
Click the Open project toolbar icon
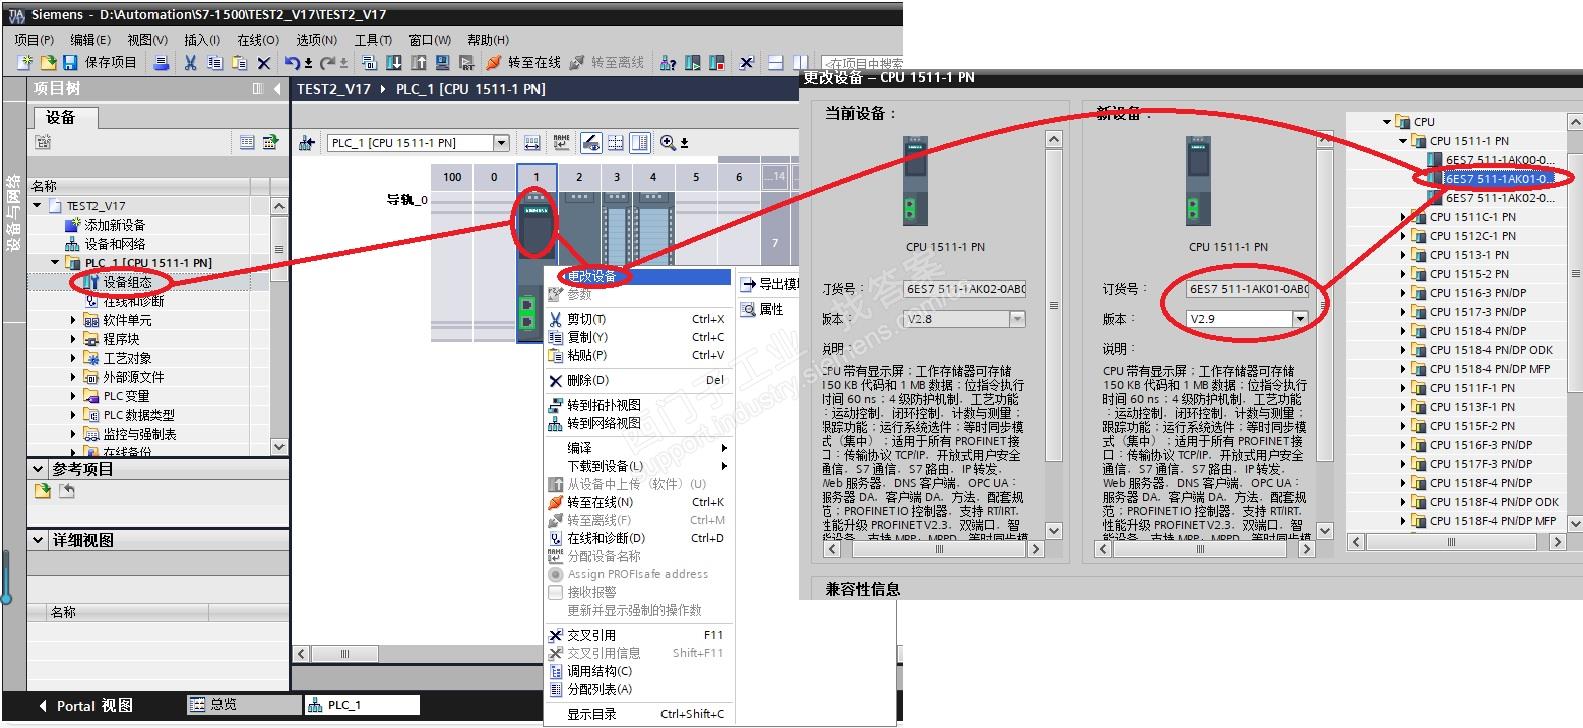(48, 63)
